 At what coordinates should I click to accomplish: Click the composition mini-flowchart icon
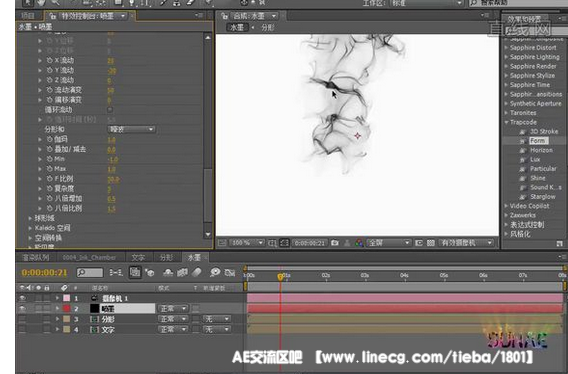coord(116,272)
